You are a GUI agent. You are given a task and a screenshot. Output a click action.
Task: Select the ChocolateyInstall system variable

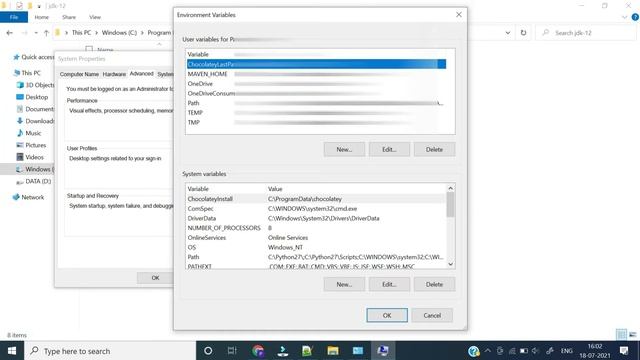coord(316,199)
